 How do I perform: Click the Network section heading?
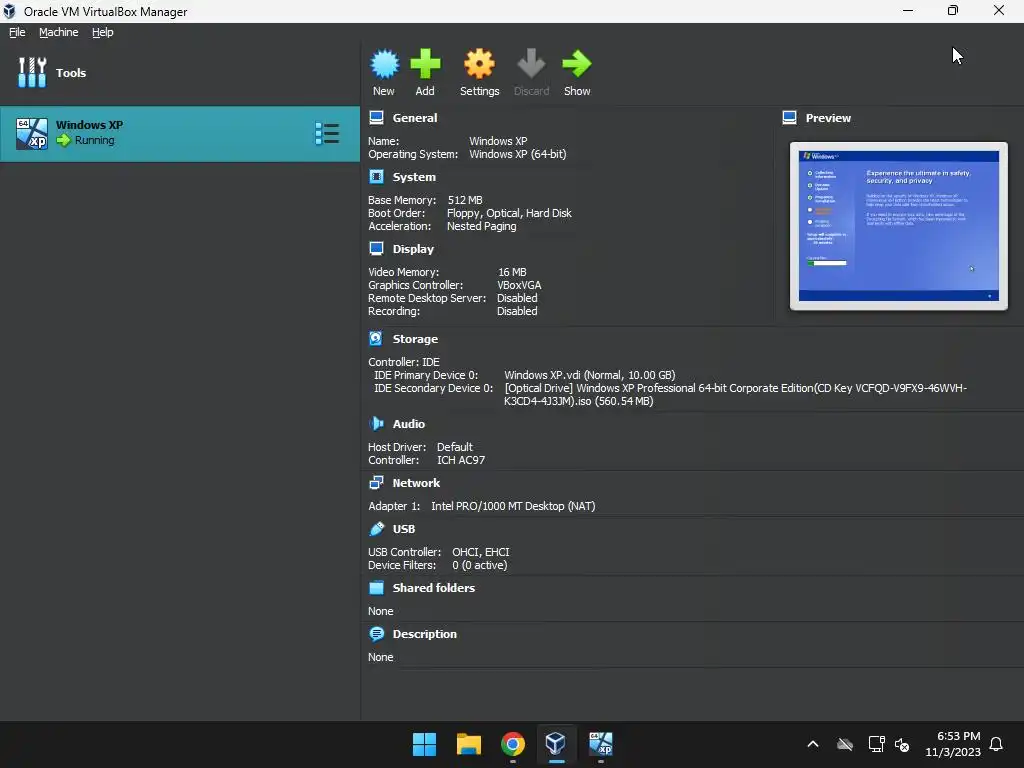(x=416, y=483)
